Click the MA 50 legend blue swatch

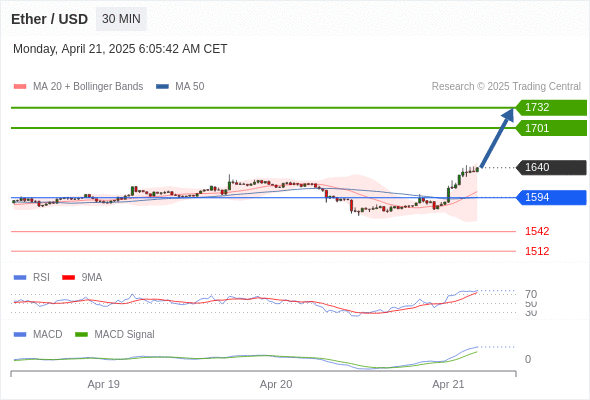tap(162, 87)
